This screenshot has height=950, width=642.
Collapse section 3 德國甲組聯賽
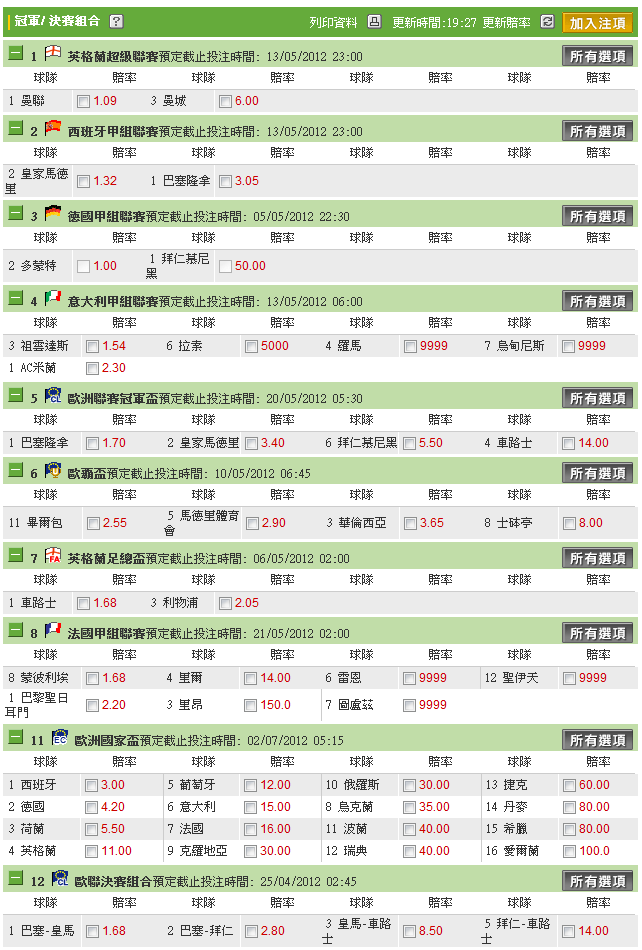pyautogui.click(x=16, y=213)
